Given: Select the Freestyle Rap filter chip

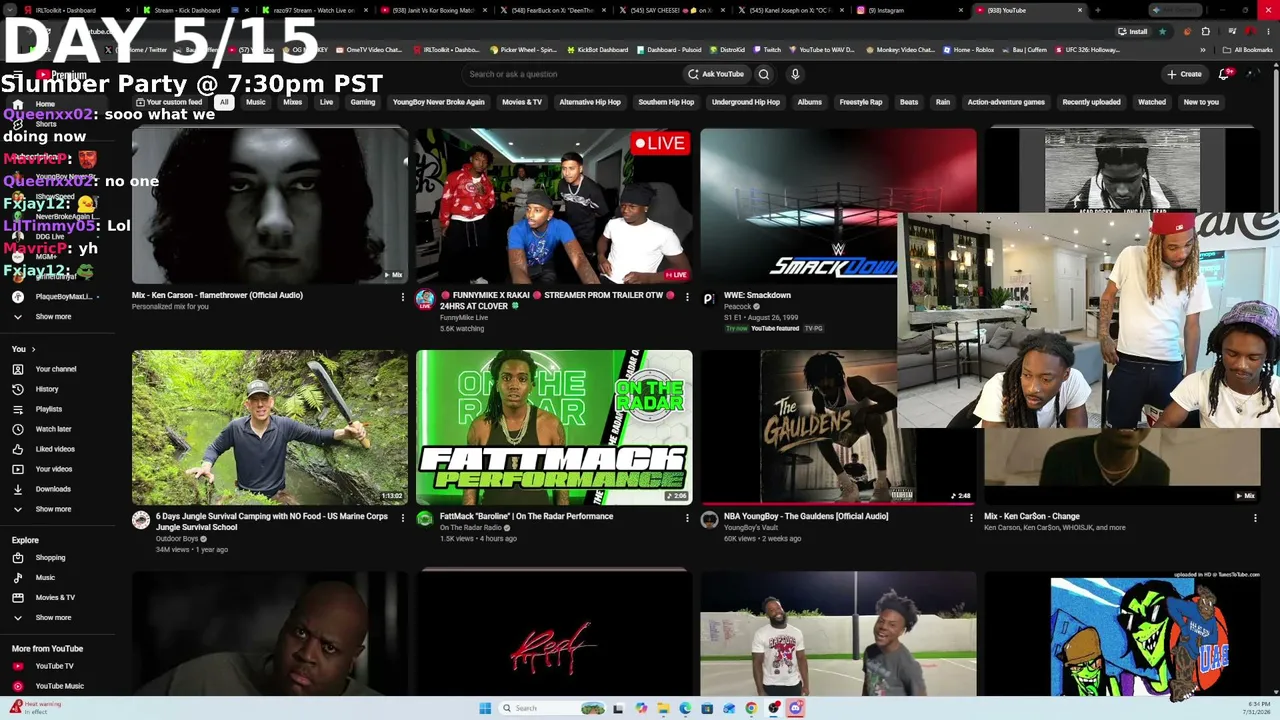Looking at the screenshot, I should coord(861,102).
